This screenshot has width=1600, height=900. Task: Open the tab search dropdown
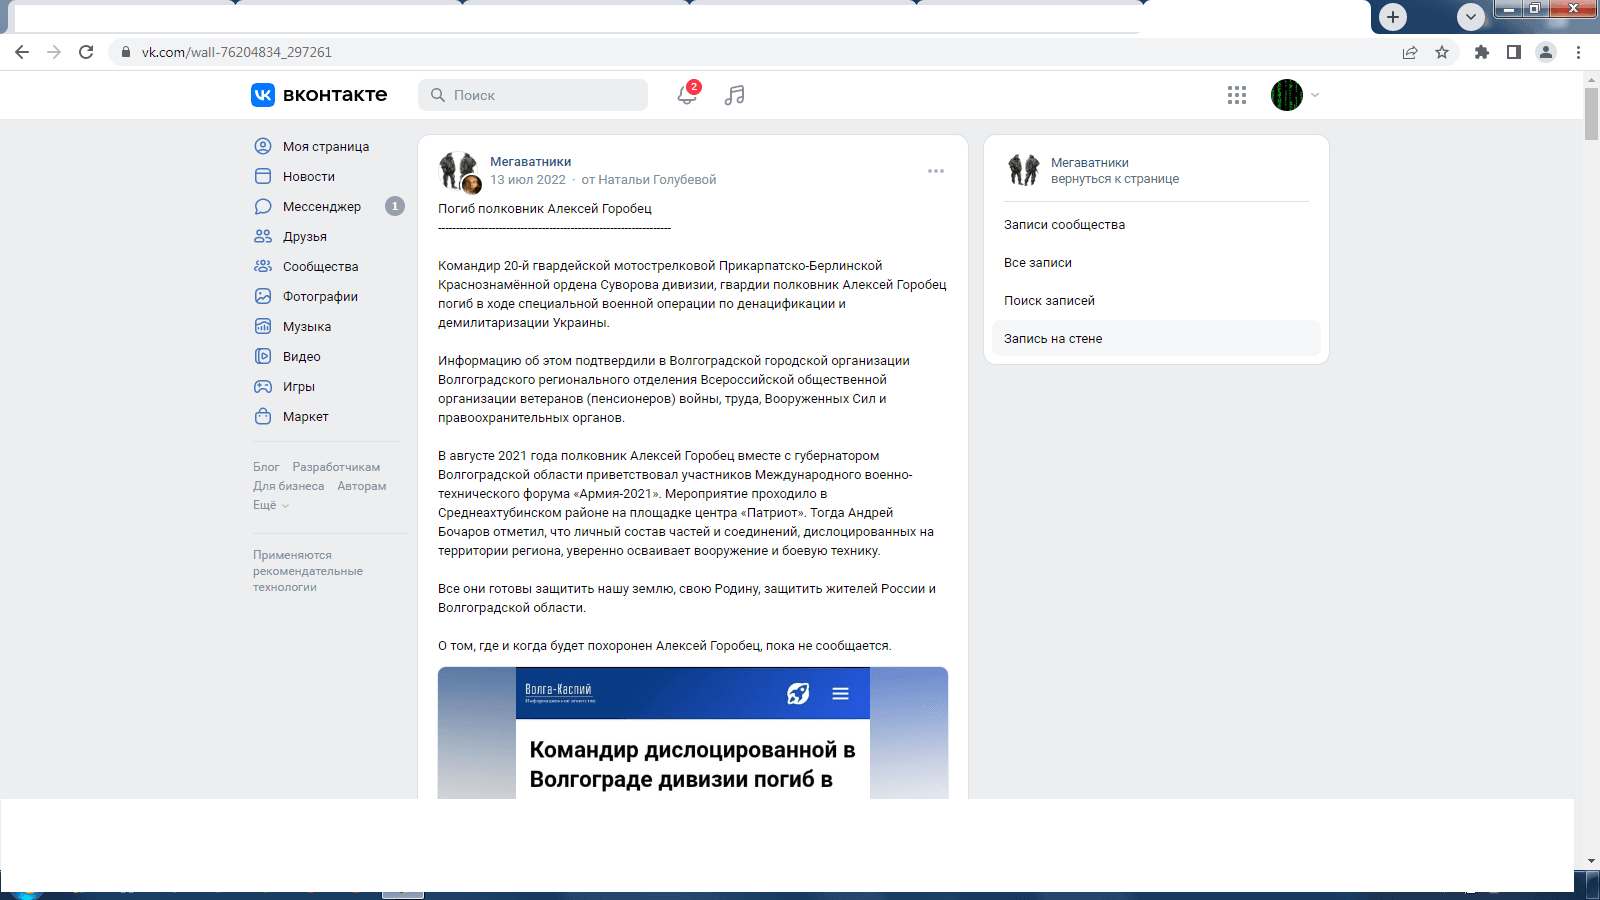pyautogui.click(x=1470, y=16)
